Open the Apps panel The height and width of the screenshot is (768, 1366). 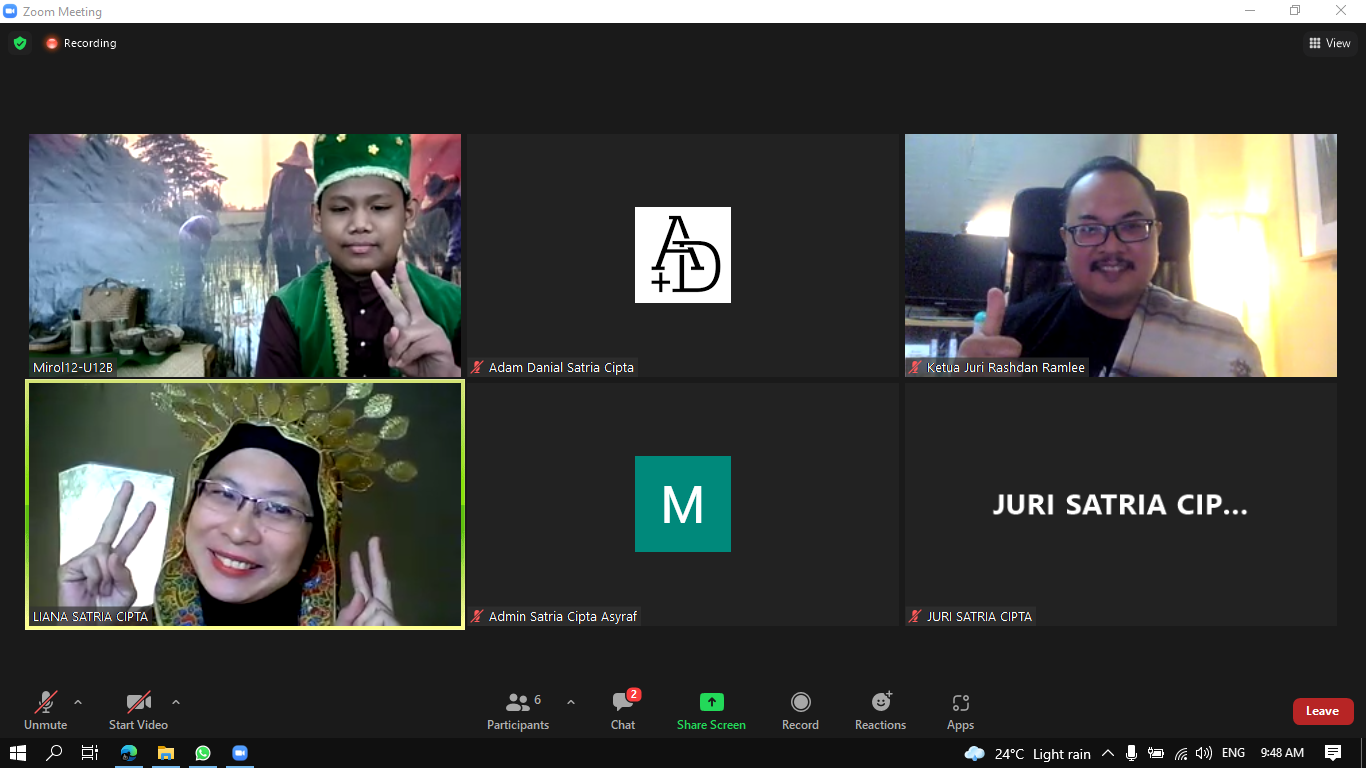click(960, 710)
